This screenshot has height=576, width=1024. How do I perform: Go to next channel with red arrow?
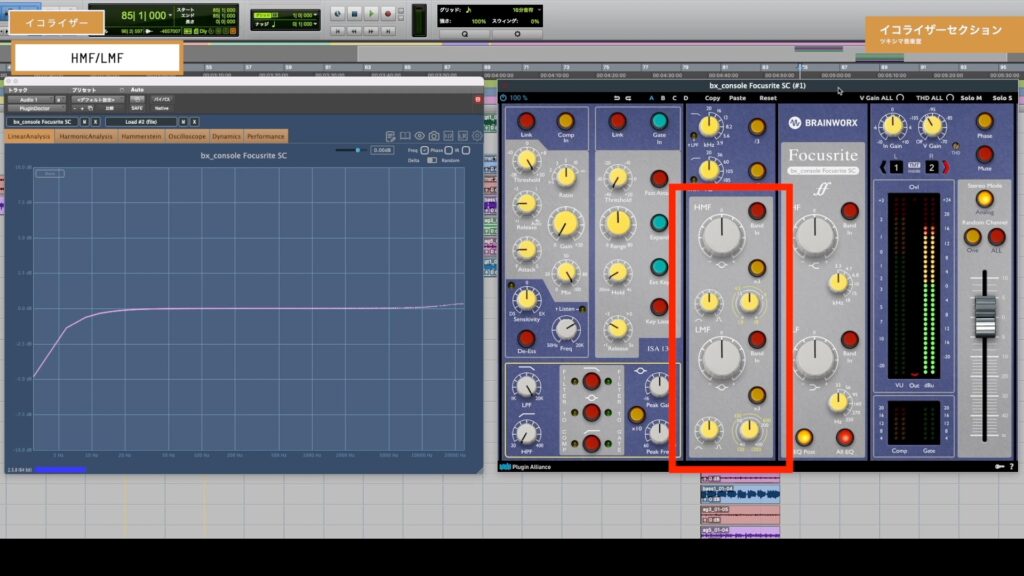946,167
